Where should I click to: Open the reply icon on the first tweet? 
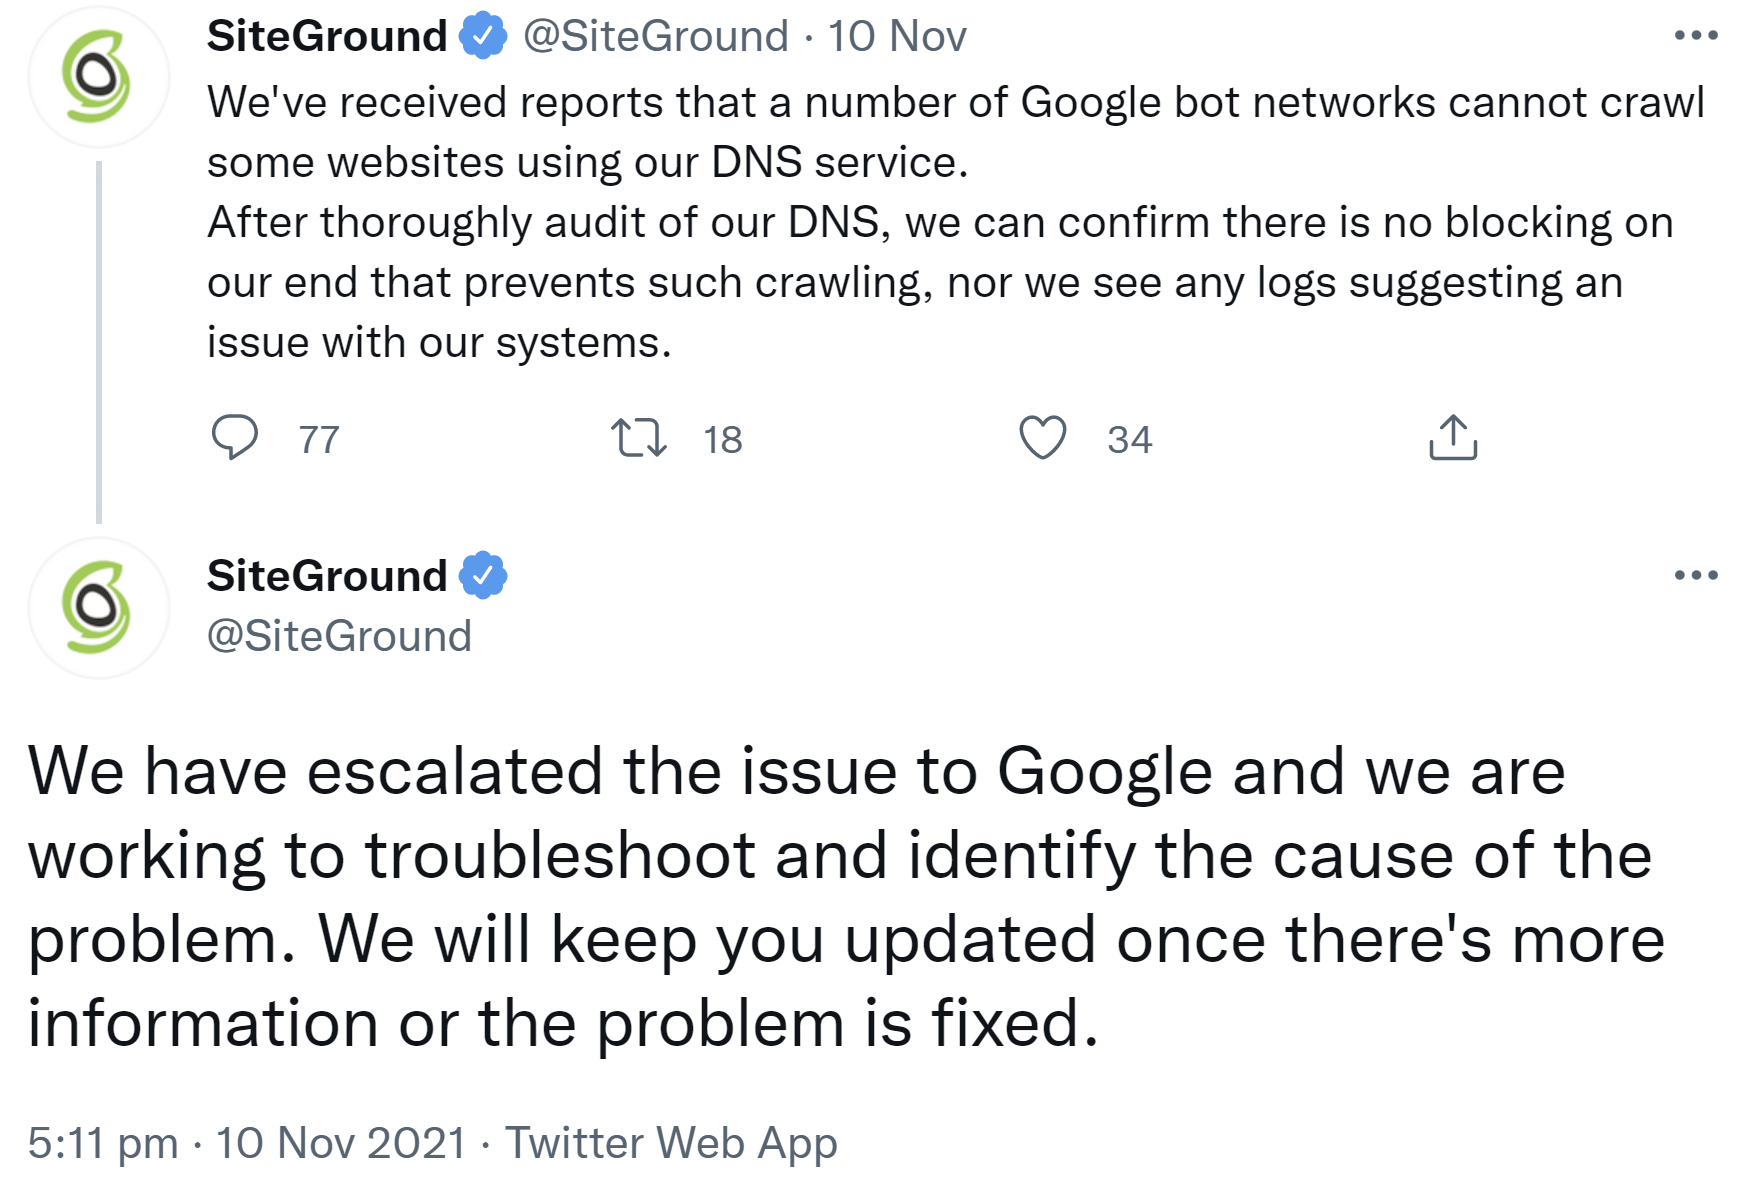point(237,436)
